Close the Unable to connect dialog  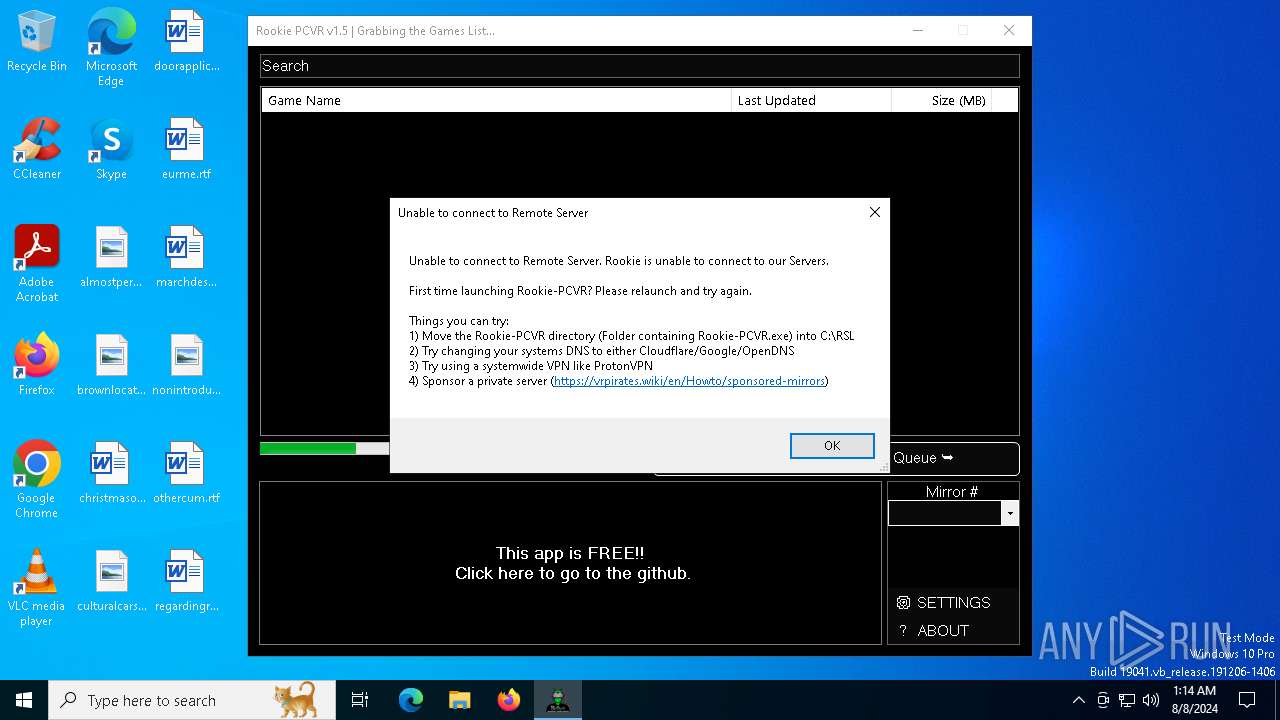pyautogui.click(x=875, y=212)
